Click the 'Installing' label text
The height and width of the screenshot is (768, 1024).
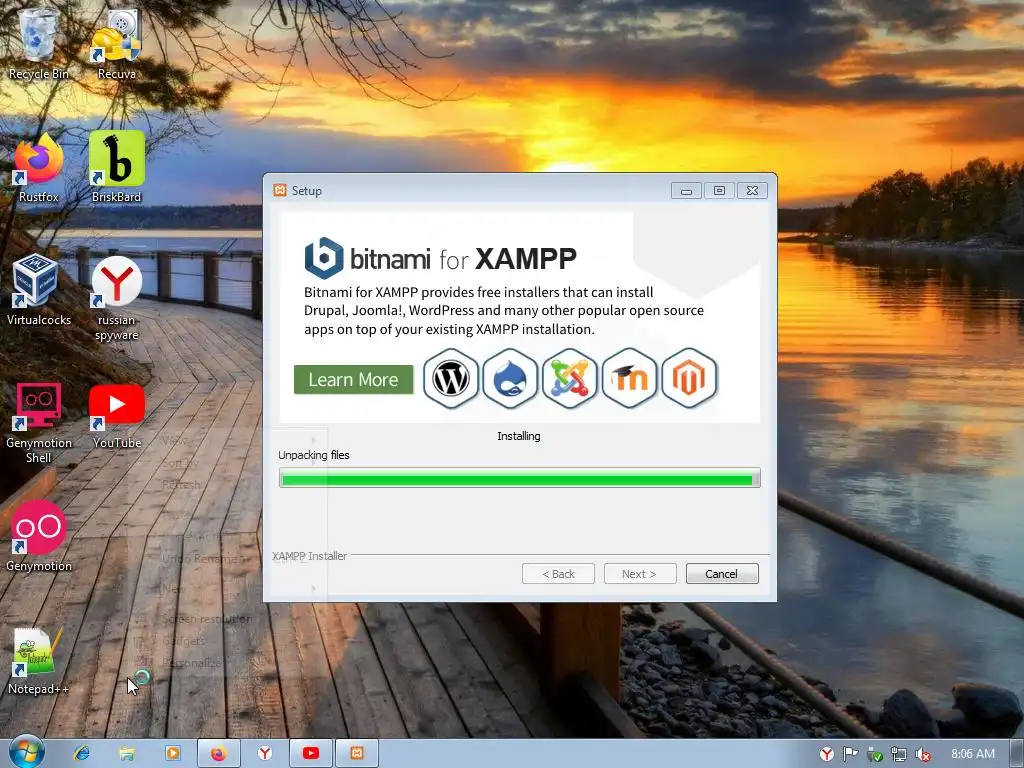click(x=519, y=436)
